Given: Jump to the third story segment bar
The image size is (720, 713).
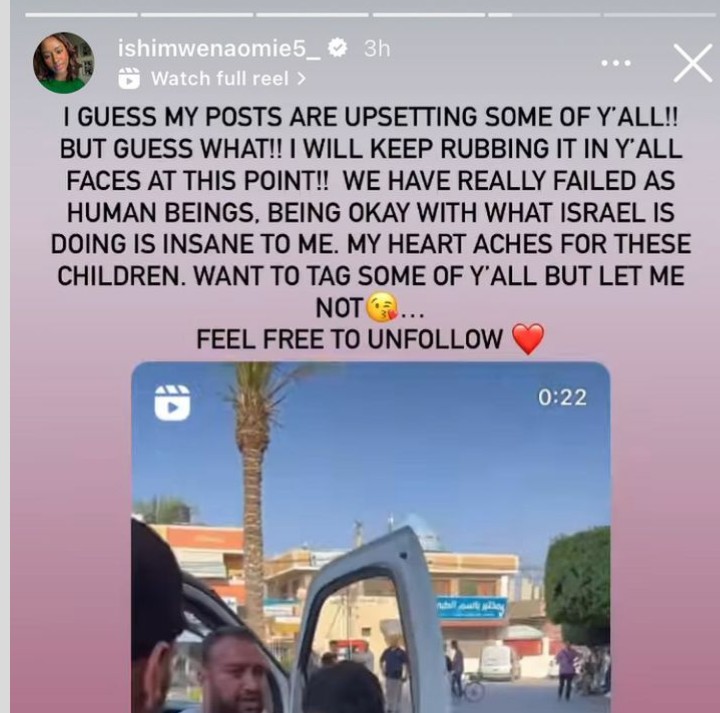Looking at the screenshot, I should tap(312, 15).
